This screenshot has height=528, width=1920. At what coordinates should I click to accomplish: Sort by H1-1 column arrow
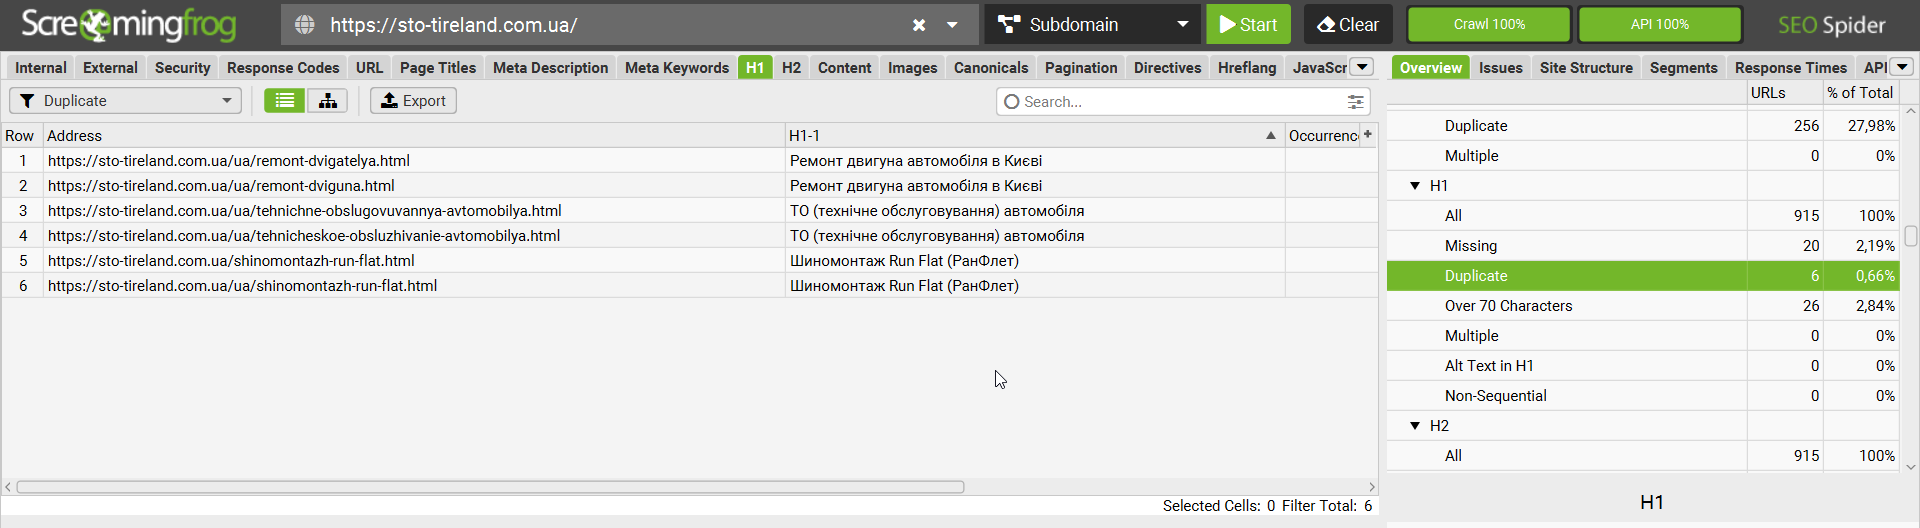[1271, 136]
